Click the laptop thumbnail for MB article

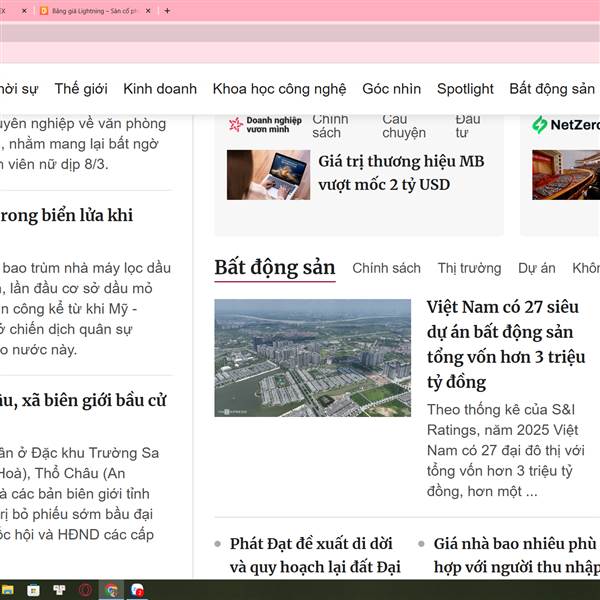point(268,175)
